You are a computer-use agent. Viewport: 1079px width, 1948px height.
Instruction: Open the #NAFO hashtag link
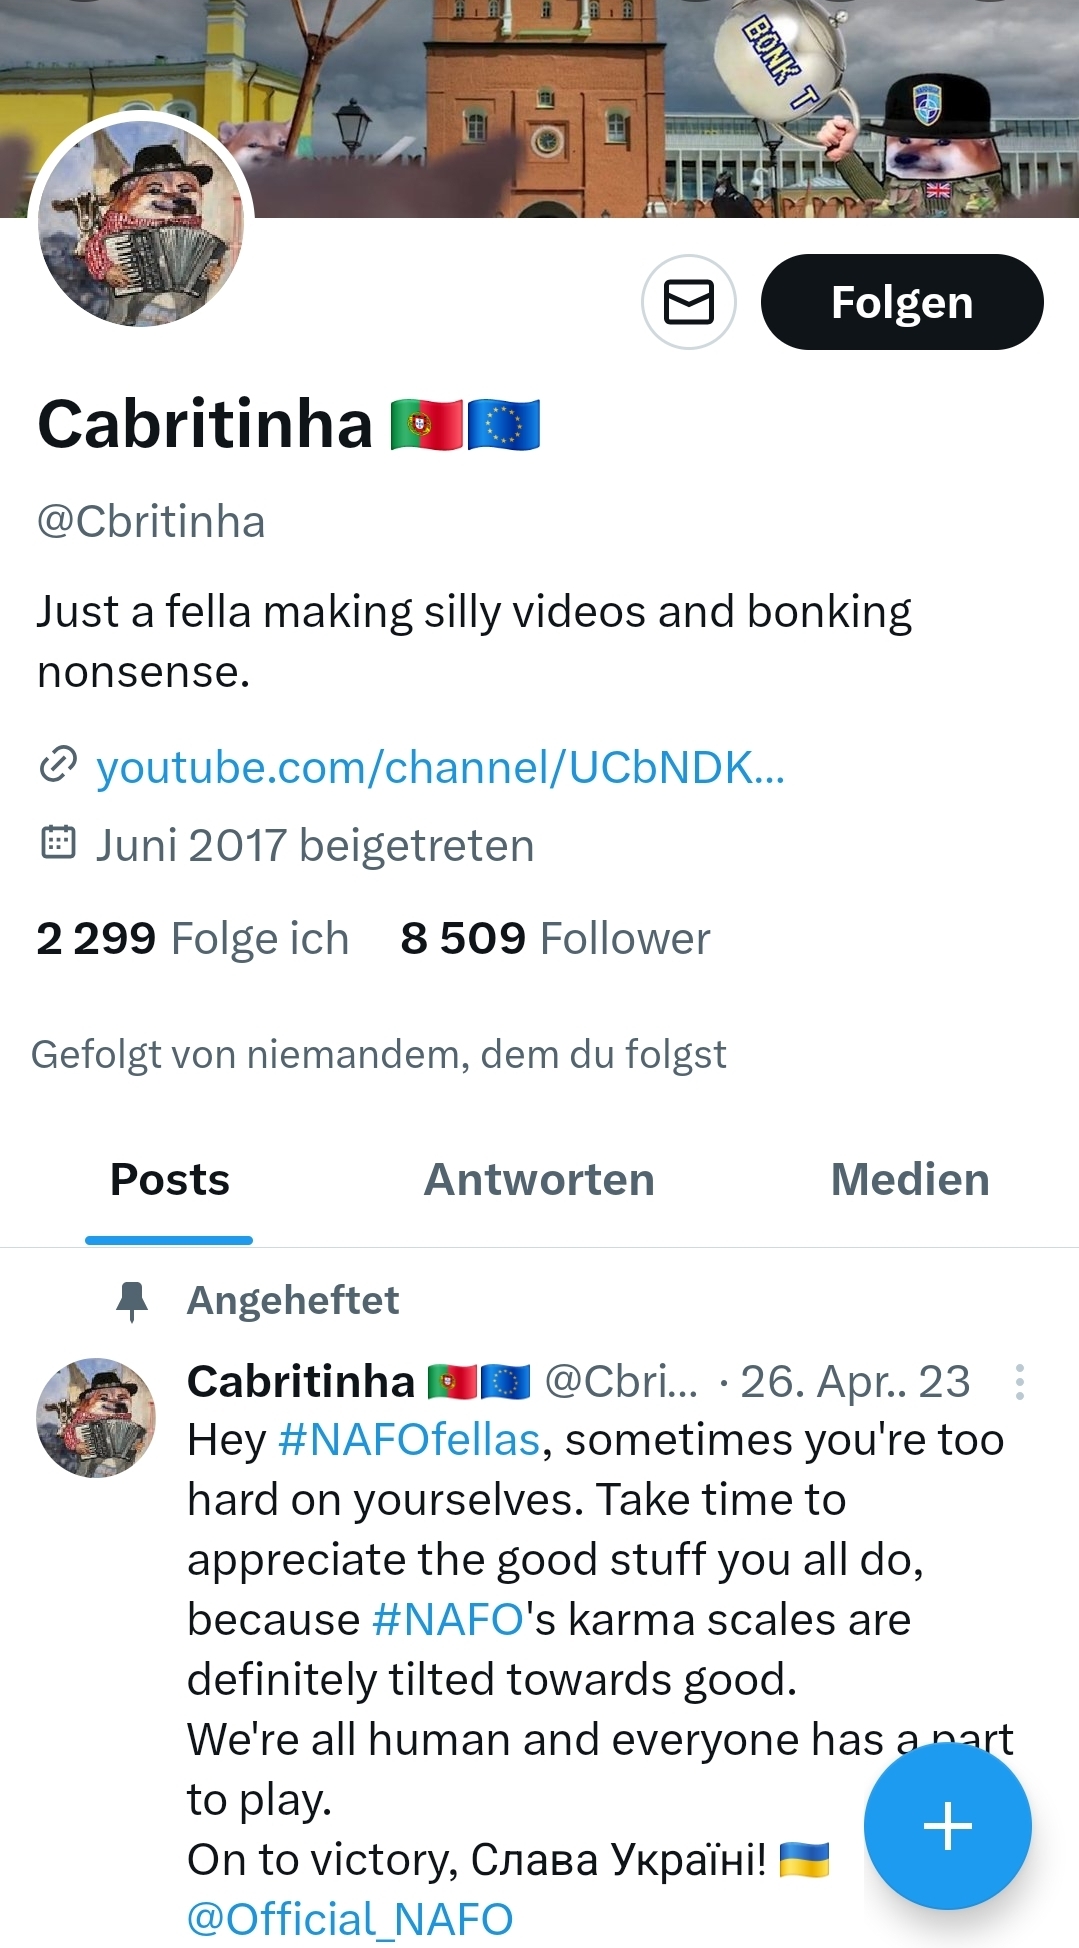point(448,1620)
